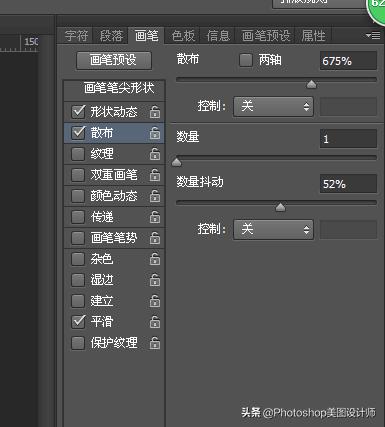The height and width of the screenshot is (427, 385).
Task: Select the 传递 row label
Action: [102, 217]
